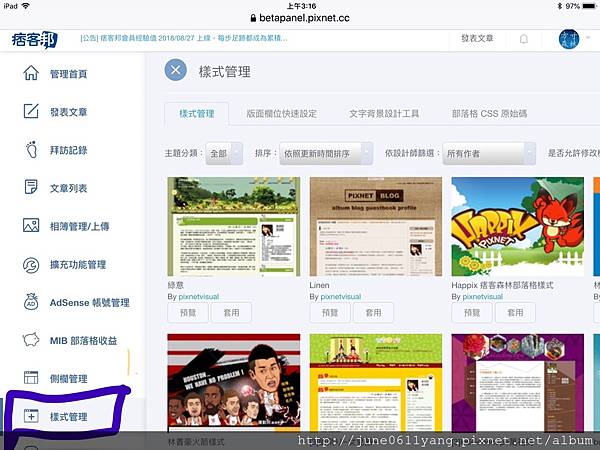
Task: Click the Wi-Fi status icon
Action: (x=26, y=6)
